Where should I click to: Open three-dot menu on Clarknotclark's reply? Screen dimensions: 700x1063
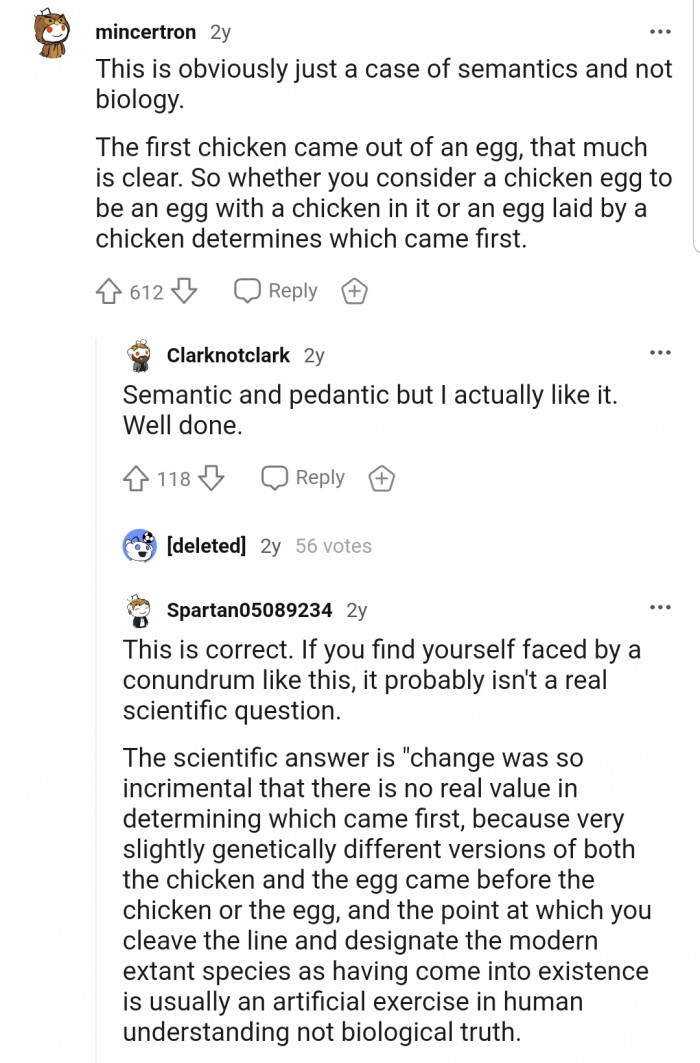[660, 353]
